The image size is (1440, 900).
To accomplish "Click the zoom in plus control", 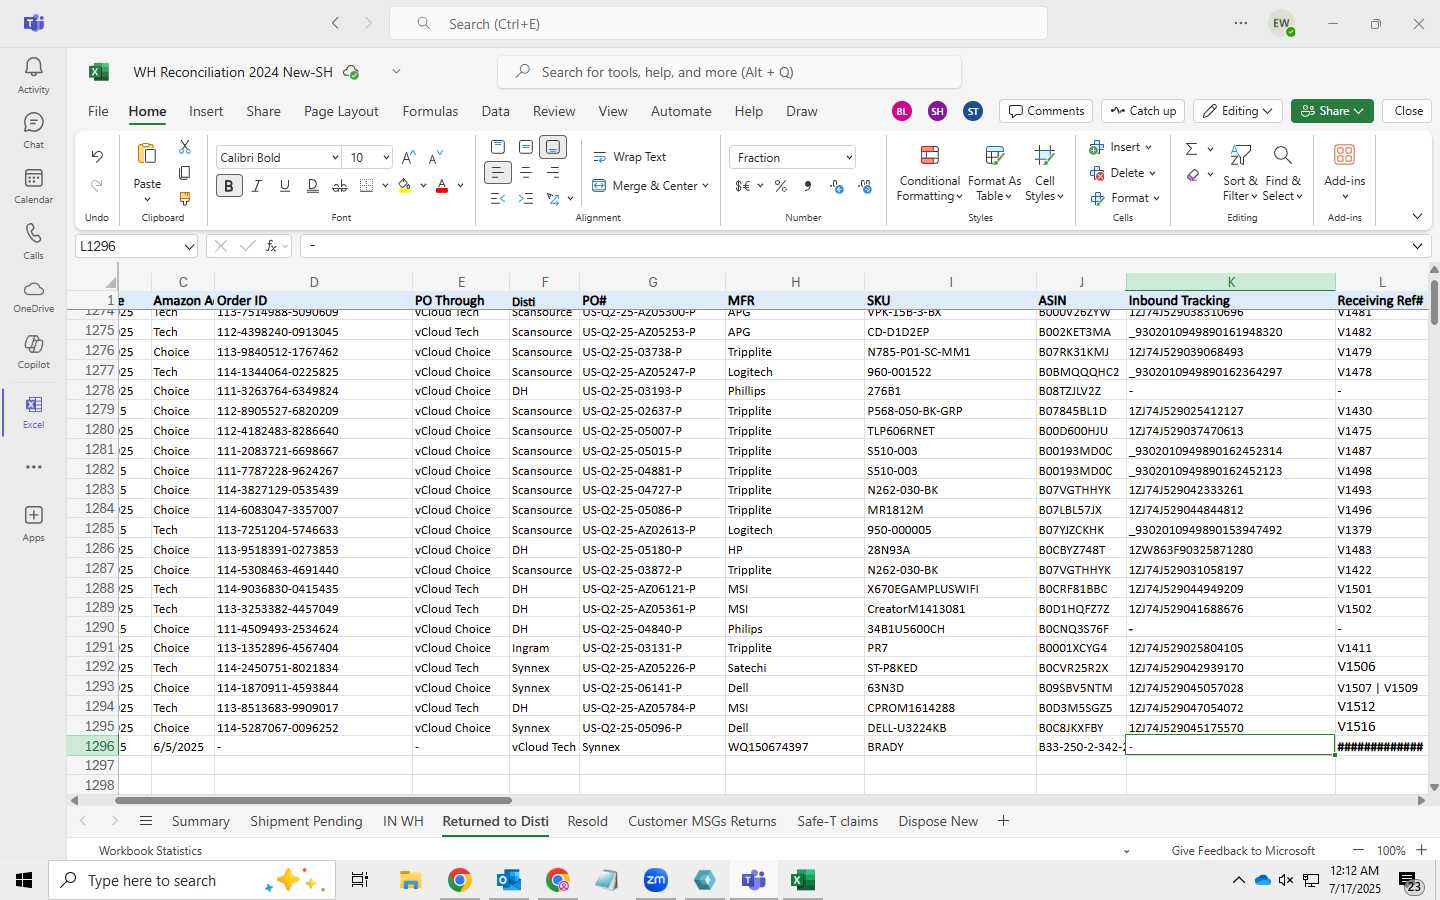I will coord(1421,850).
